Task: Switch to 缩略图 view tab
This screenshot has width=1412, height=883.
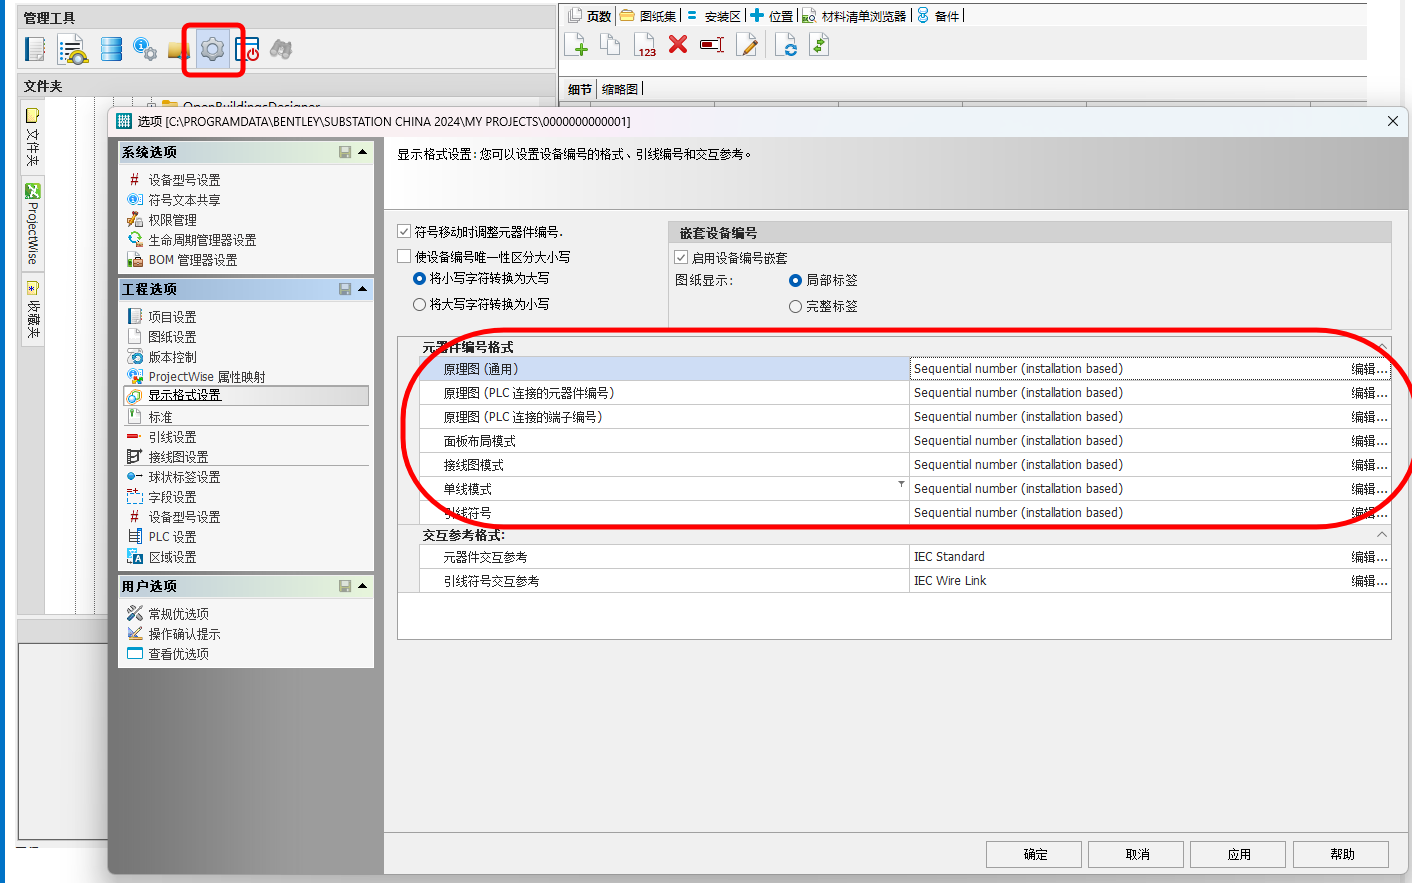Action: coord(620,89)
